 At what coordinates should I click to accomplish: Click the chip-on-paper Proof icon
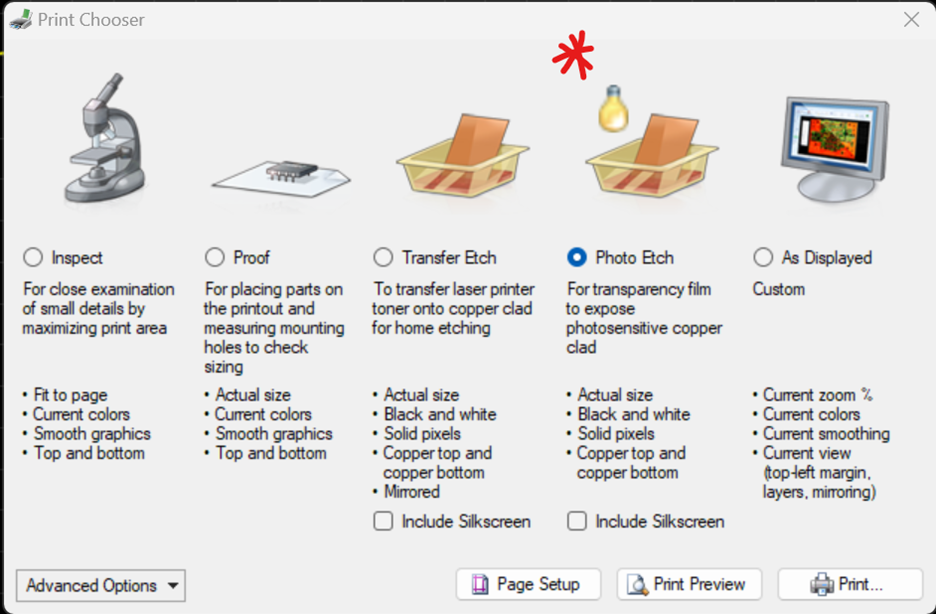281,178
